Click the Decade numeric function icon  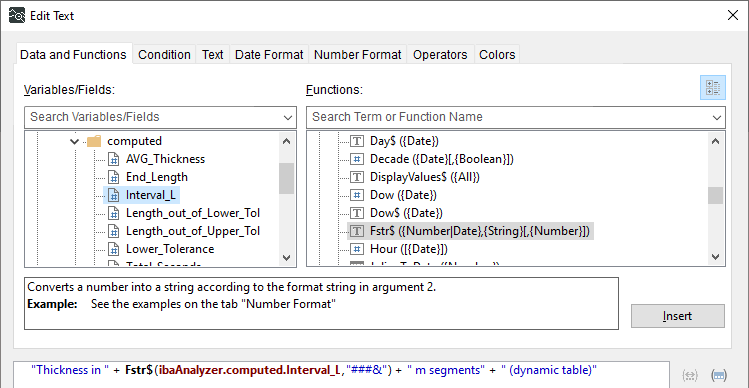click(x=357, y=159)
